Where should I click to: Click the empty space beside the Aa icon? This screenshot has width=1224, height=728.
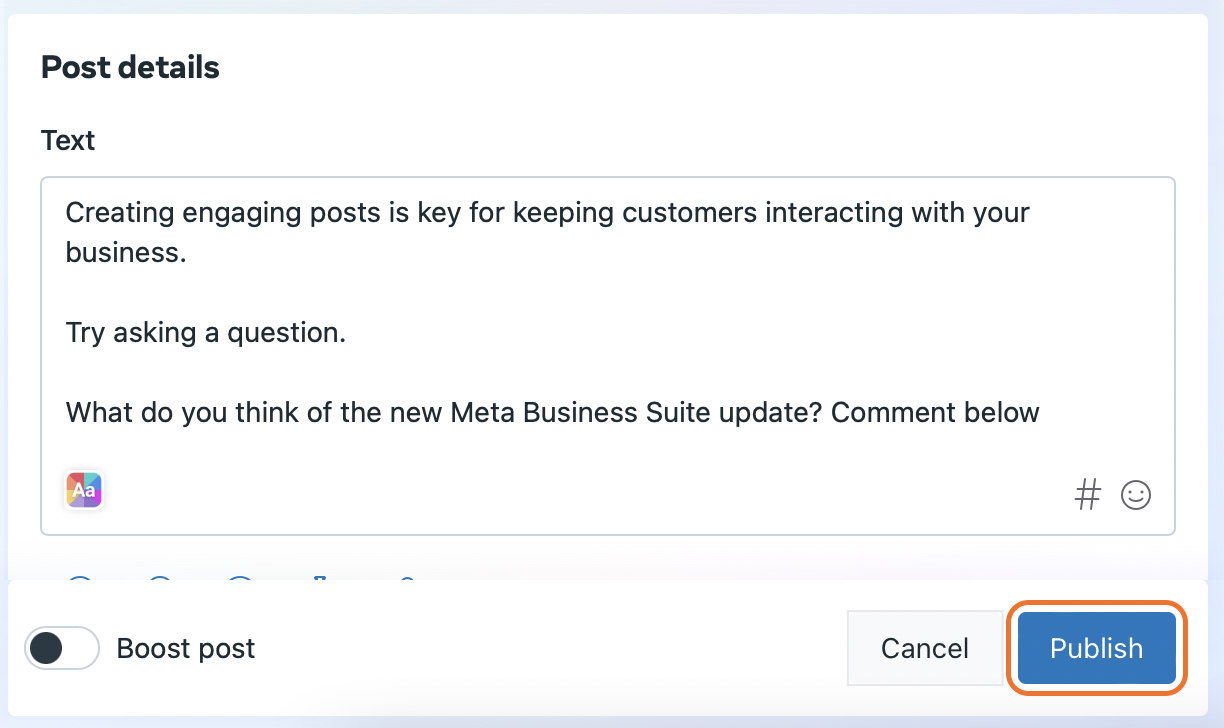tap(500, 491)
